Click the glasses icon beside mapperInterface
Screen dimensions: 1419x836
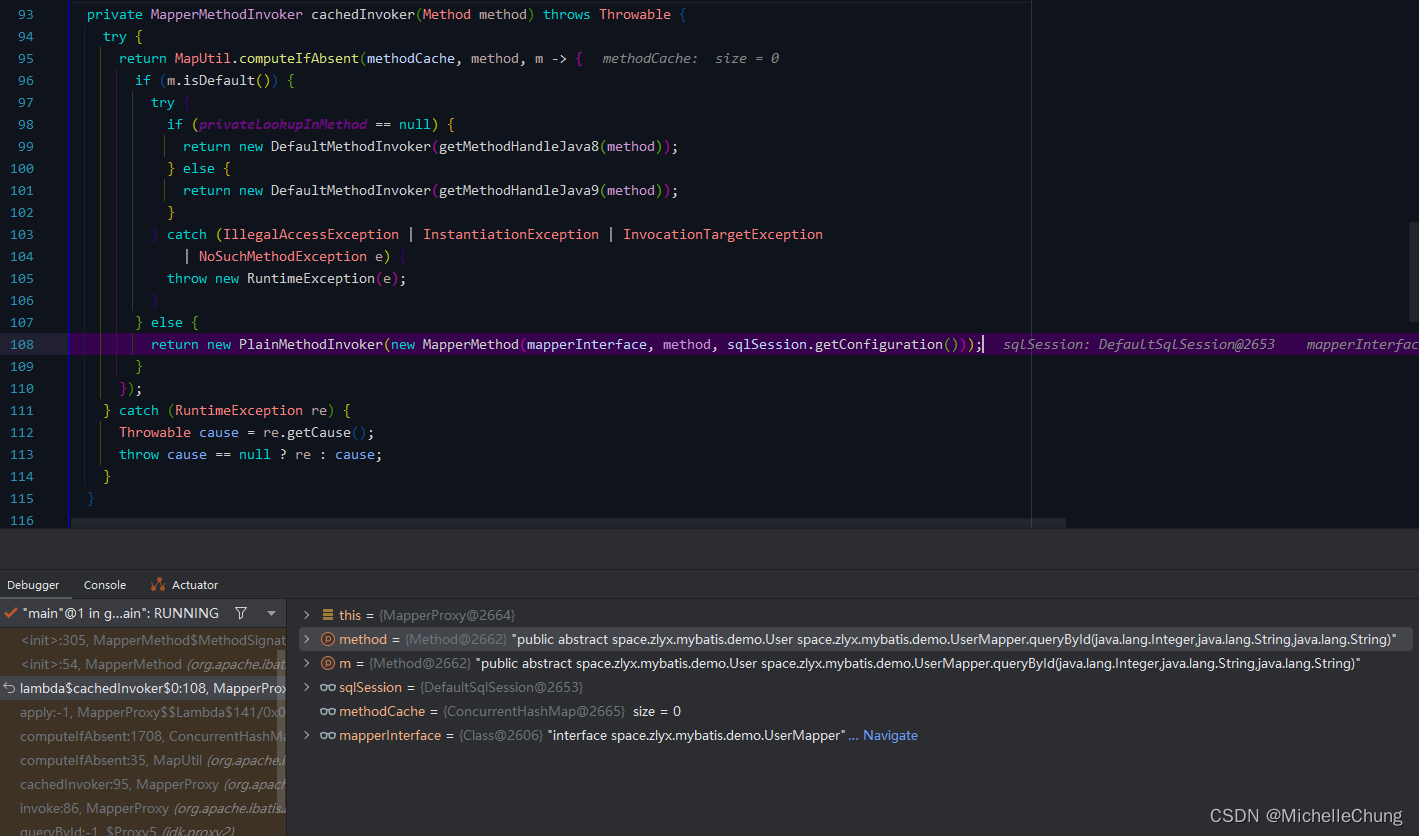click(327, 735)
